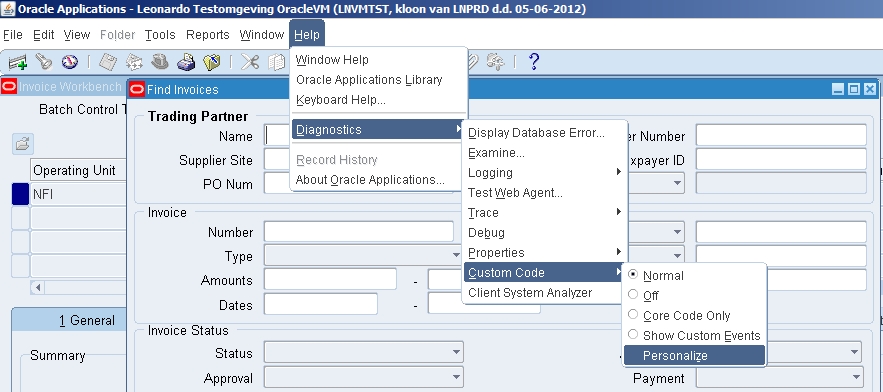The height and width of the screenshot is (392, 883).
Task: Click the Print toolbar icon
Action: click(x=186, y=62)
